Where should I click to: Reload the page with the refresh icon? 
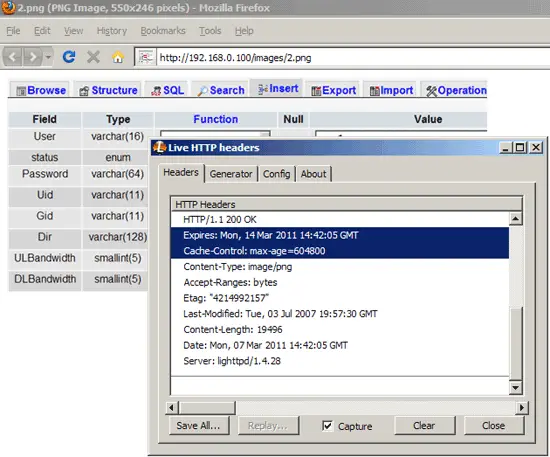point(69,56)
